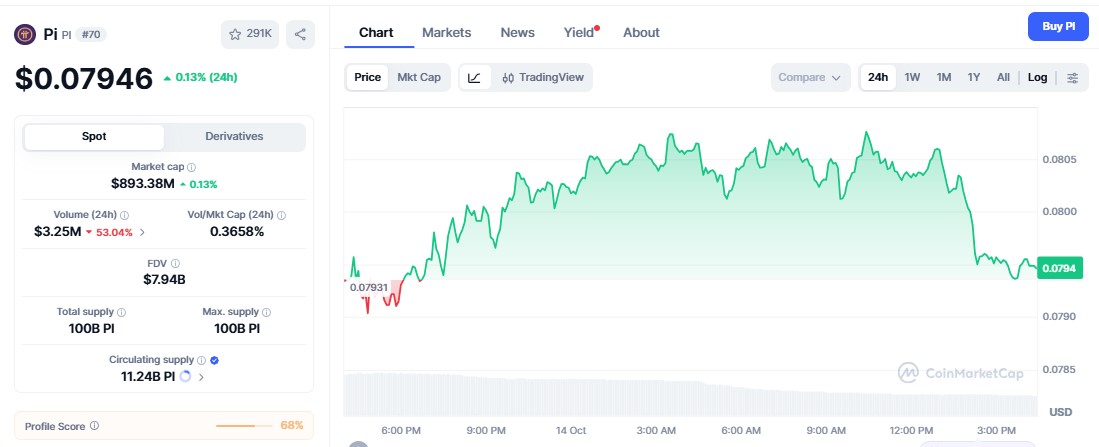This screenshot has width=1099, height=447.
Task: Show Volume (24h) info icon
Action: pos(124,215)
